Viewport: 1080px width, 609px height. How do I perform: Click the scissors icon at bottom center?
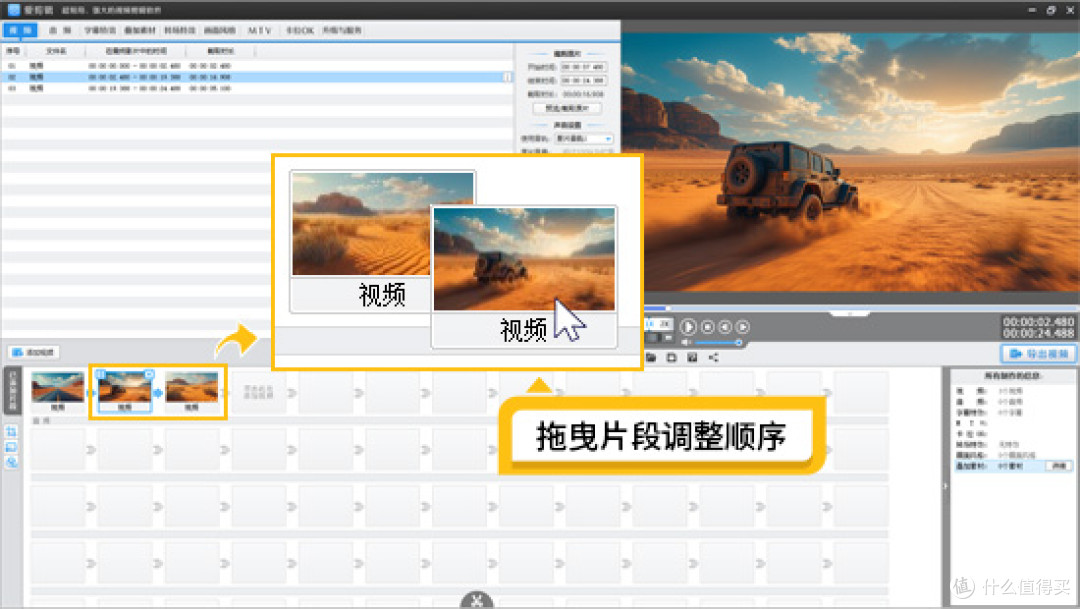tap(477, 600)
